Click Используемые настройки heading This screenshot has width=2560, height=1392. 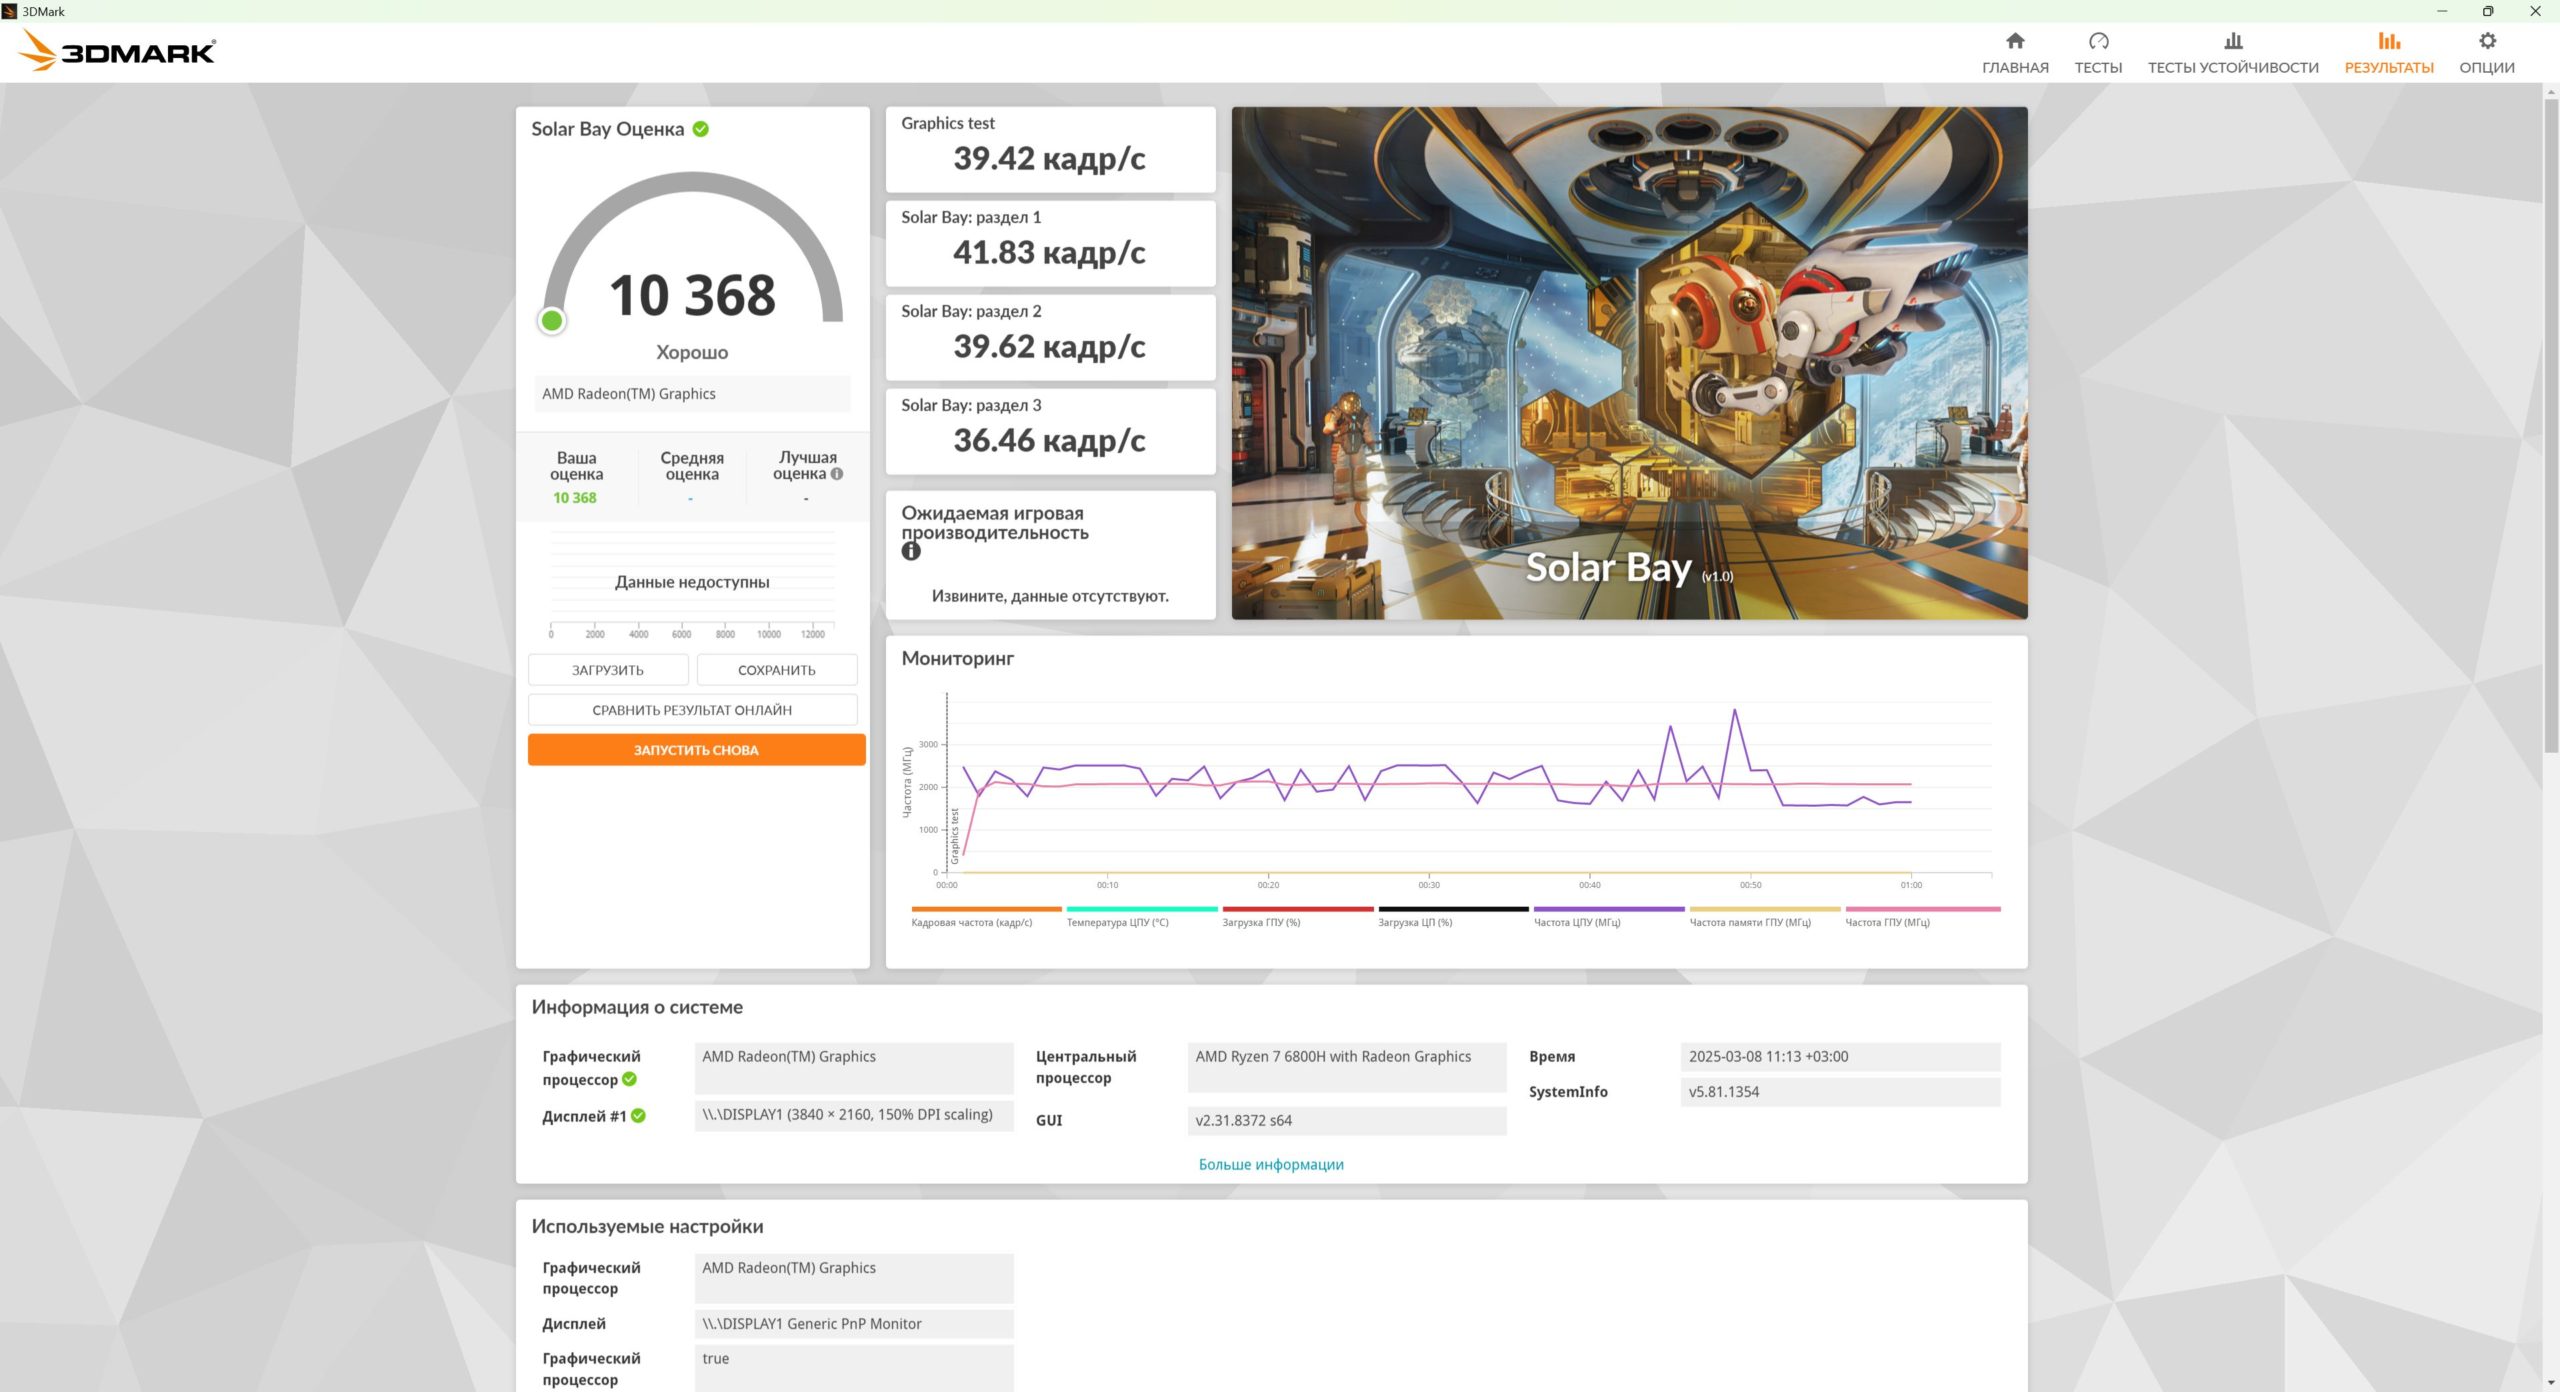click(647, 1227)
